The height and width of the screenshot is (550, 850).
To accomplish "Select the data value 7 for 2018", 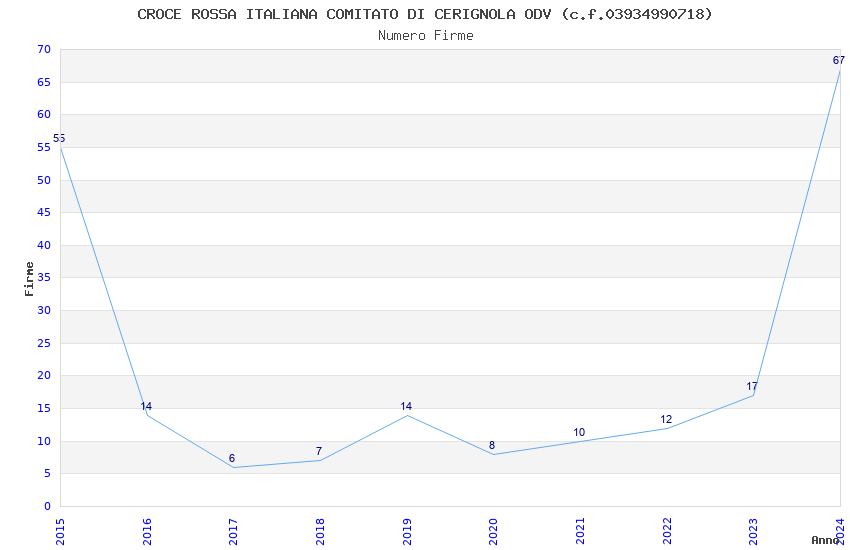I will point(319,451).
